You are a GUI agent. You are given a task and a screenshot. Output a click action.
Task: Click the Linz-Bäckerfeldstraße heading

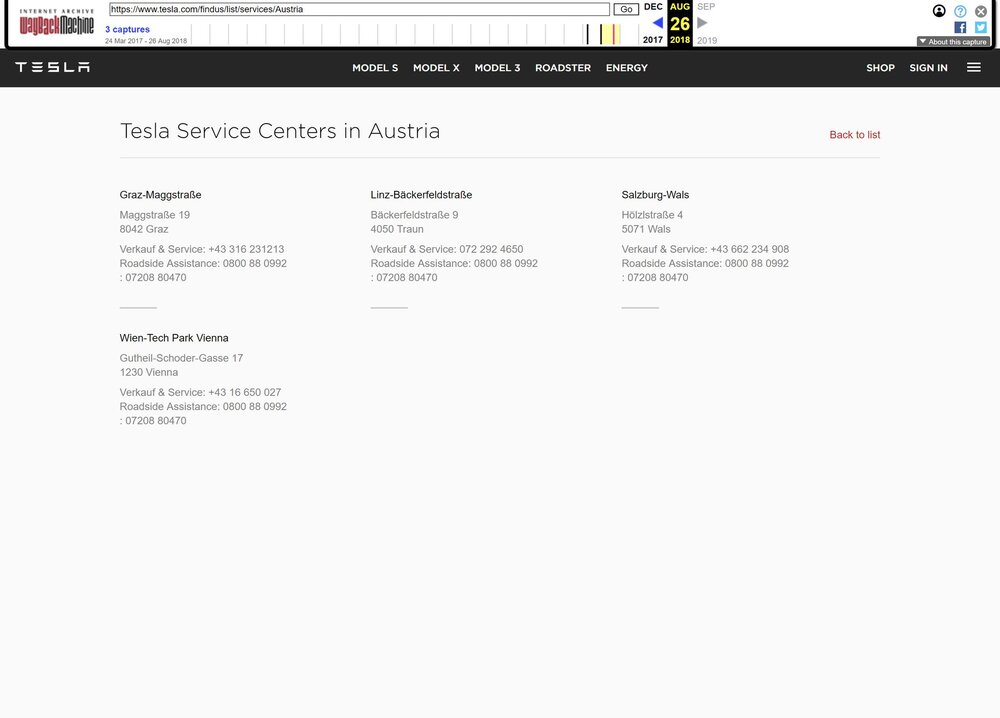click(422, 194)
